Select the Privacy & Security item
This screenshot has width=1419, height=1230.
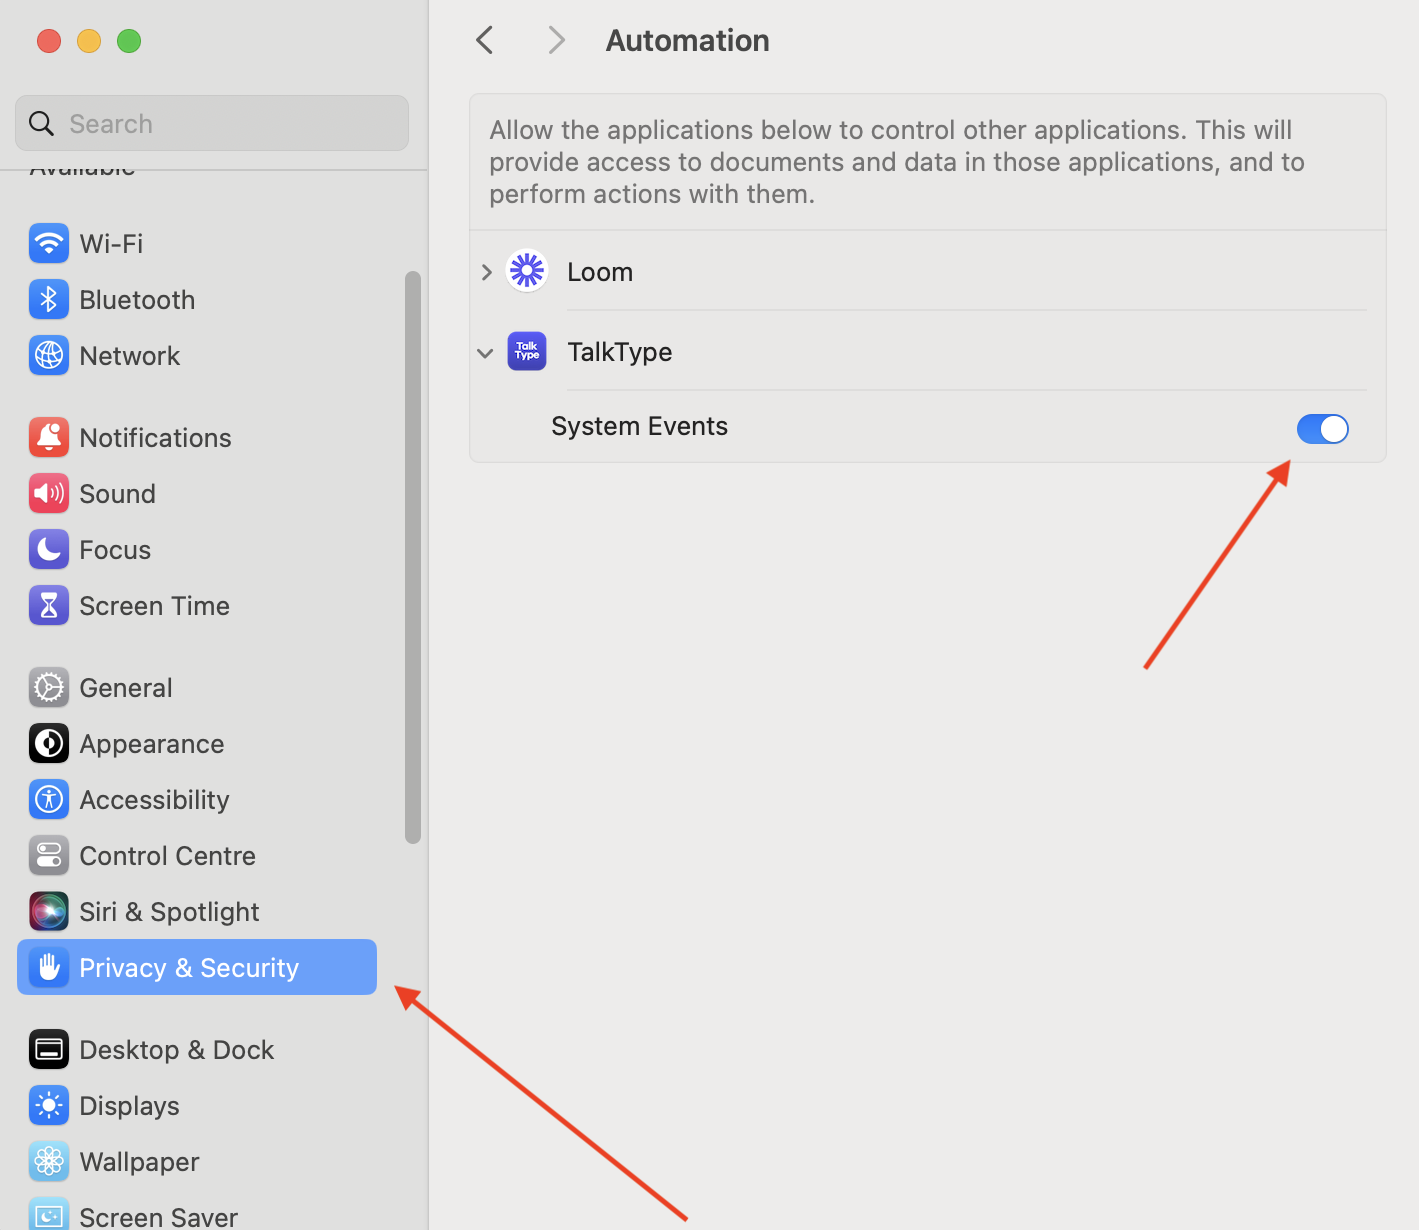[x=197, y=967]
